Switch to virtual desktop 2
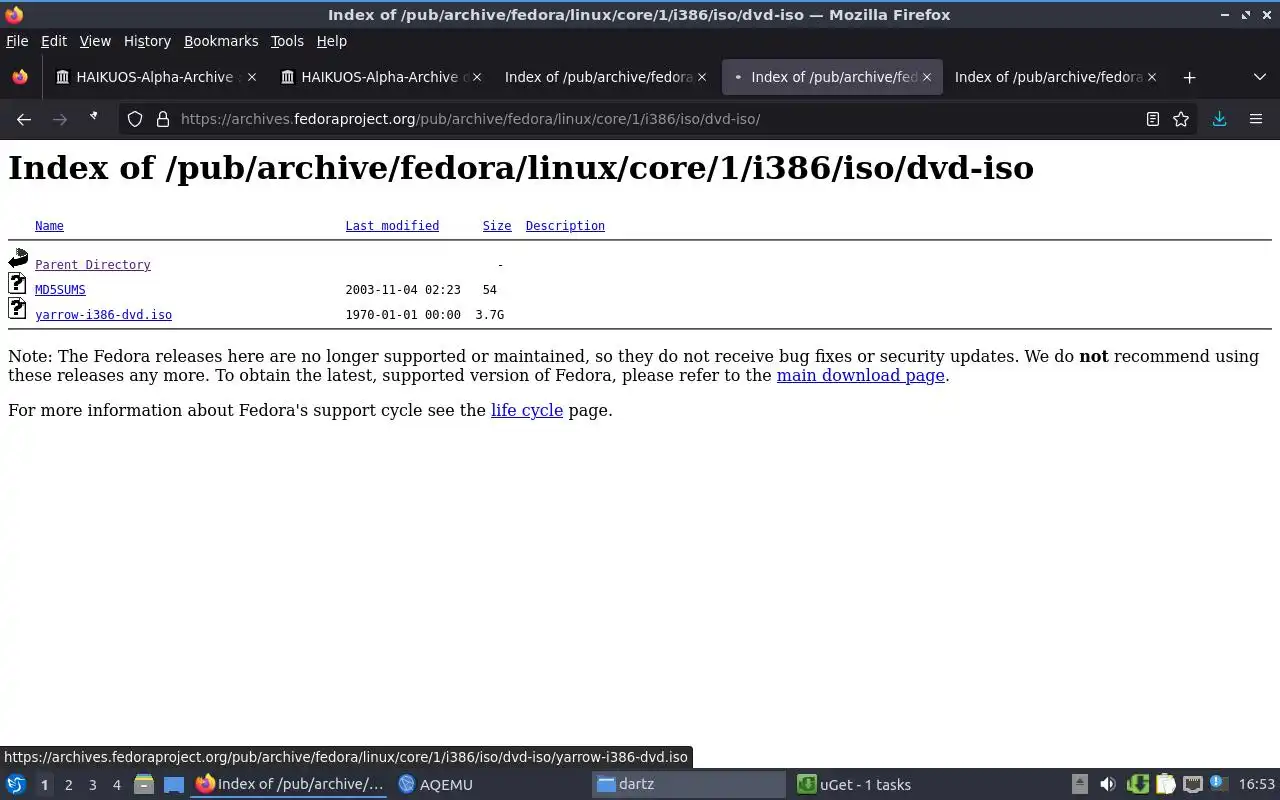 [x=68, y=785]
